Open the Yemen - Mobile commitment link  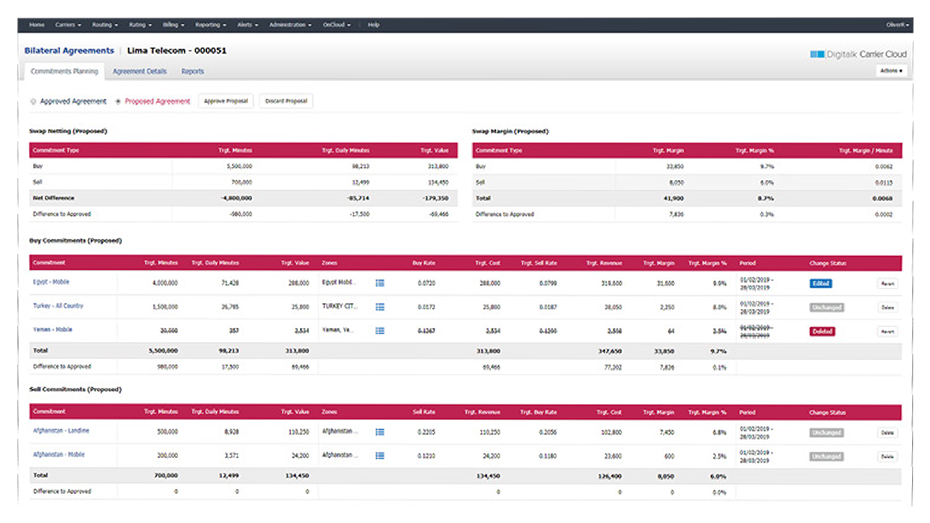(x=52, y=330)
